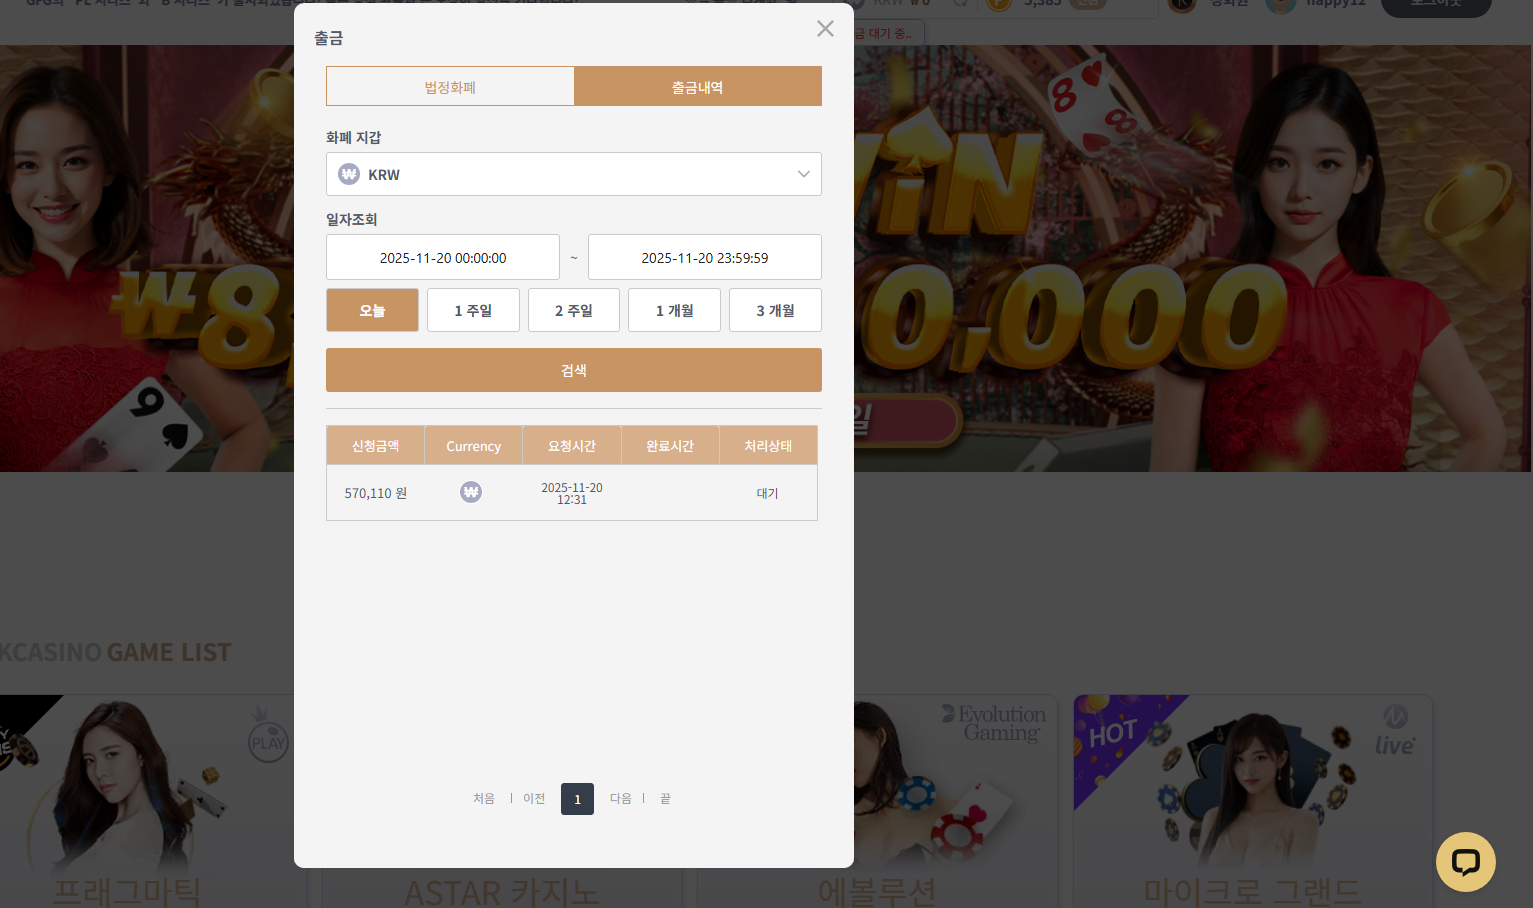Select the 오늘 date range filter
The width and height of the screenshot is (1533, 908).
pyautogui.click(x=372, y=310)
